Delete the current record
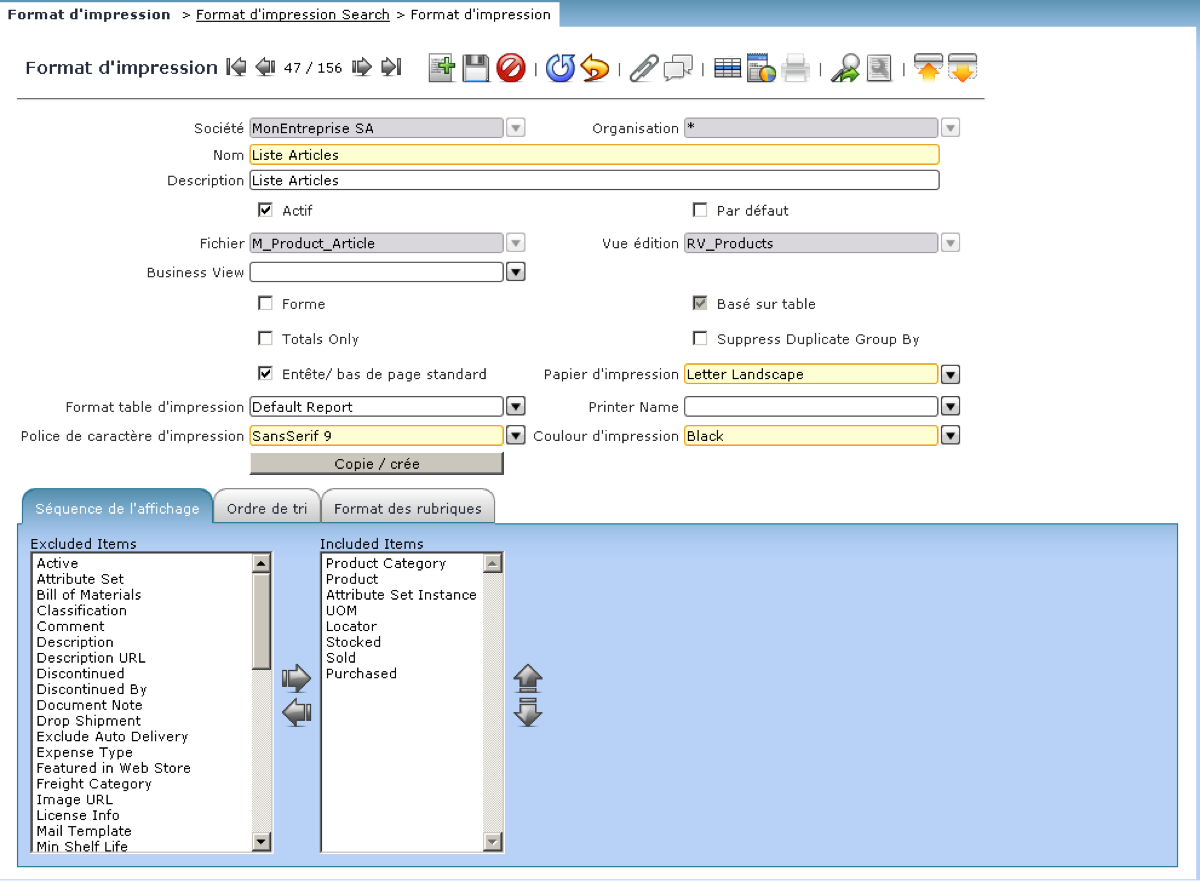The height and width of the screenshot is (881, 1200). [x=510, y=68]
